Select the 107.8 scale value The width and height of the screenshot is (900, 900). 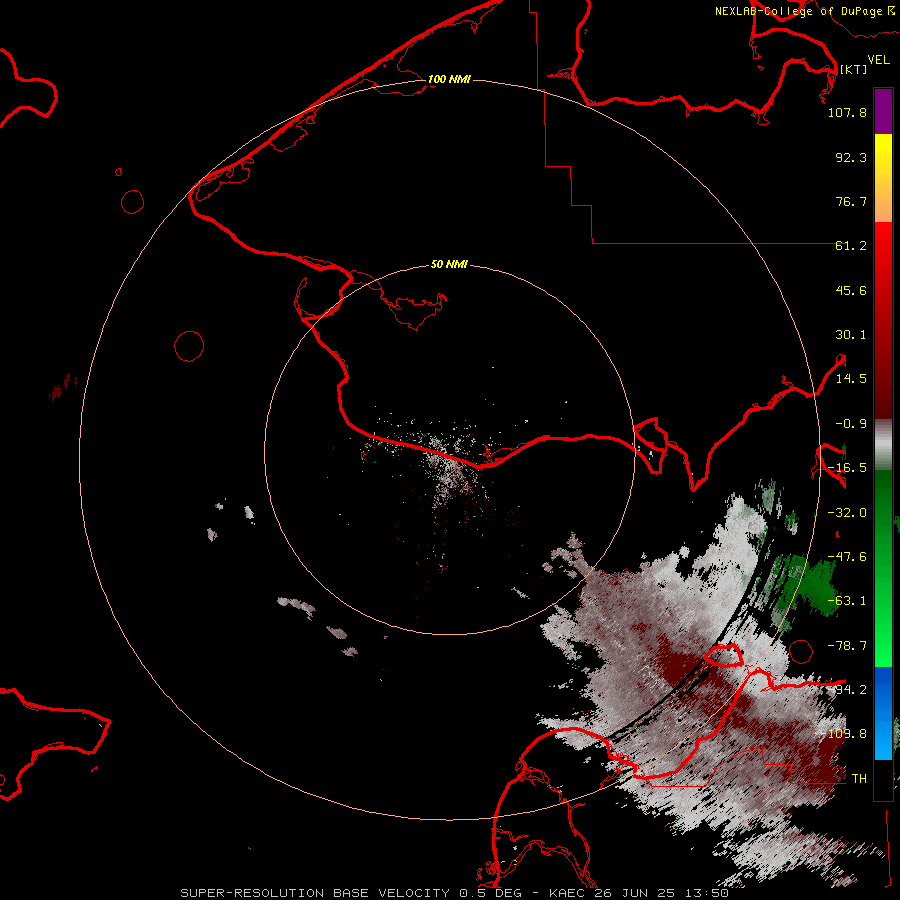click(847, 112)
